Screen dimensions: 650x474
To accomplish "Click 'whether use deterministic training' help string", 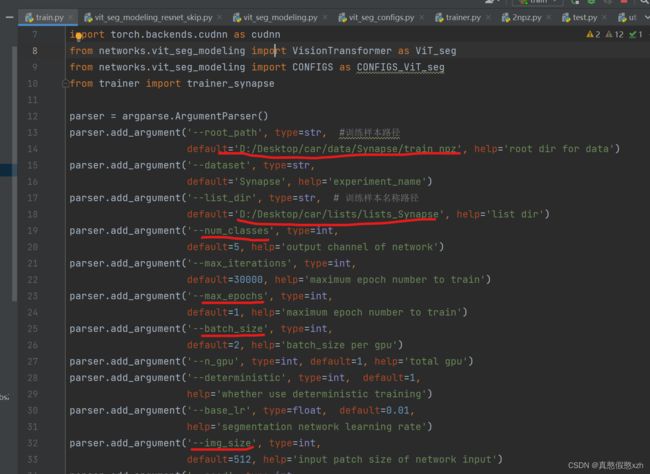I will click(x=324, y=394).
